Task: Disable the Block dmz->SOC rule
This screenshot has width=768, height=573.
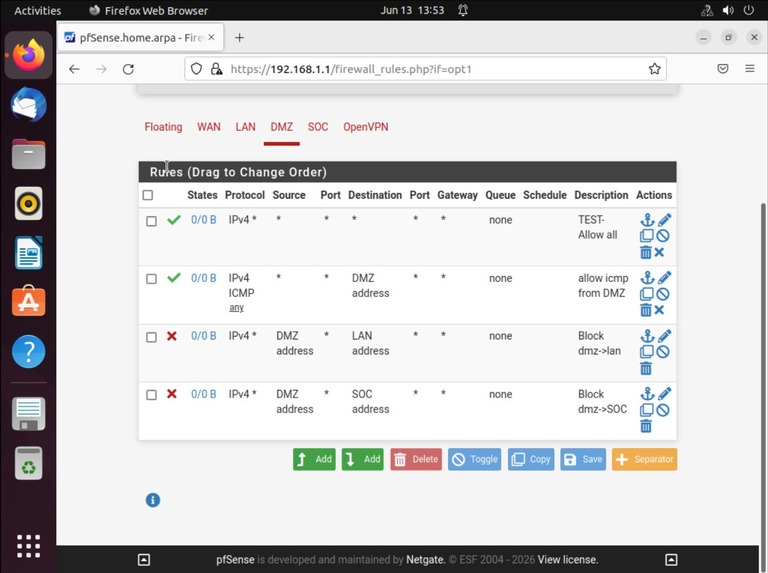Action: pos(663,410)
